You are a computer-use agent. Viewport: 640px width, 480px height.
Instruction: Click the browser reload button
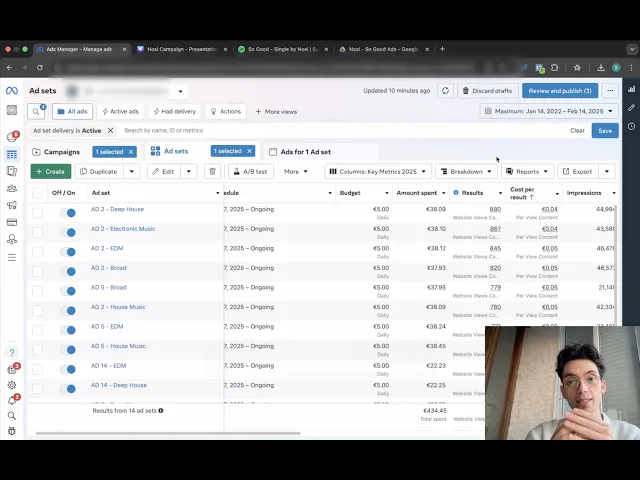coord(40,68)
